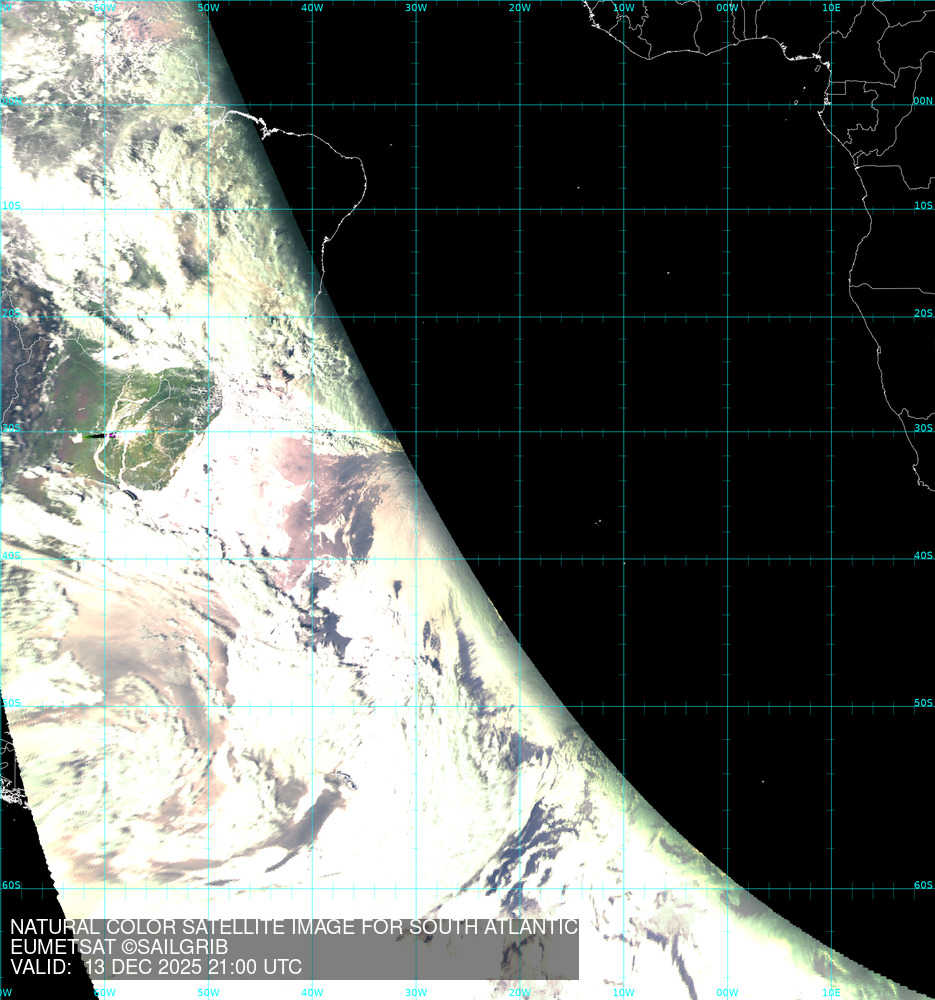Viewport: 935px width, 1000px height.
Task: Click the 'EUMETSAT ©SAILGRIB' copyright text
Action: coord(119,947)
